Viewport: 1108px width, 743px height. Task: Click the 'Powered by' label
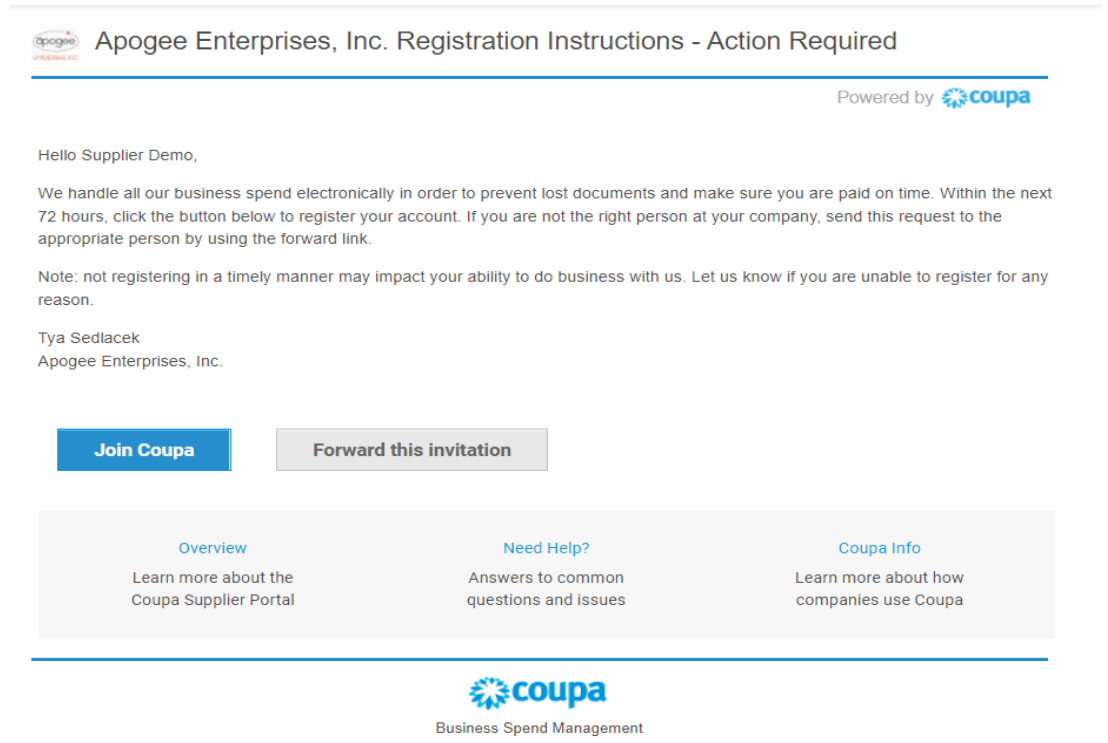coord(885,97)
